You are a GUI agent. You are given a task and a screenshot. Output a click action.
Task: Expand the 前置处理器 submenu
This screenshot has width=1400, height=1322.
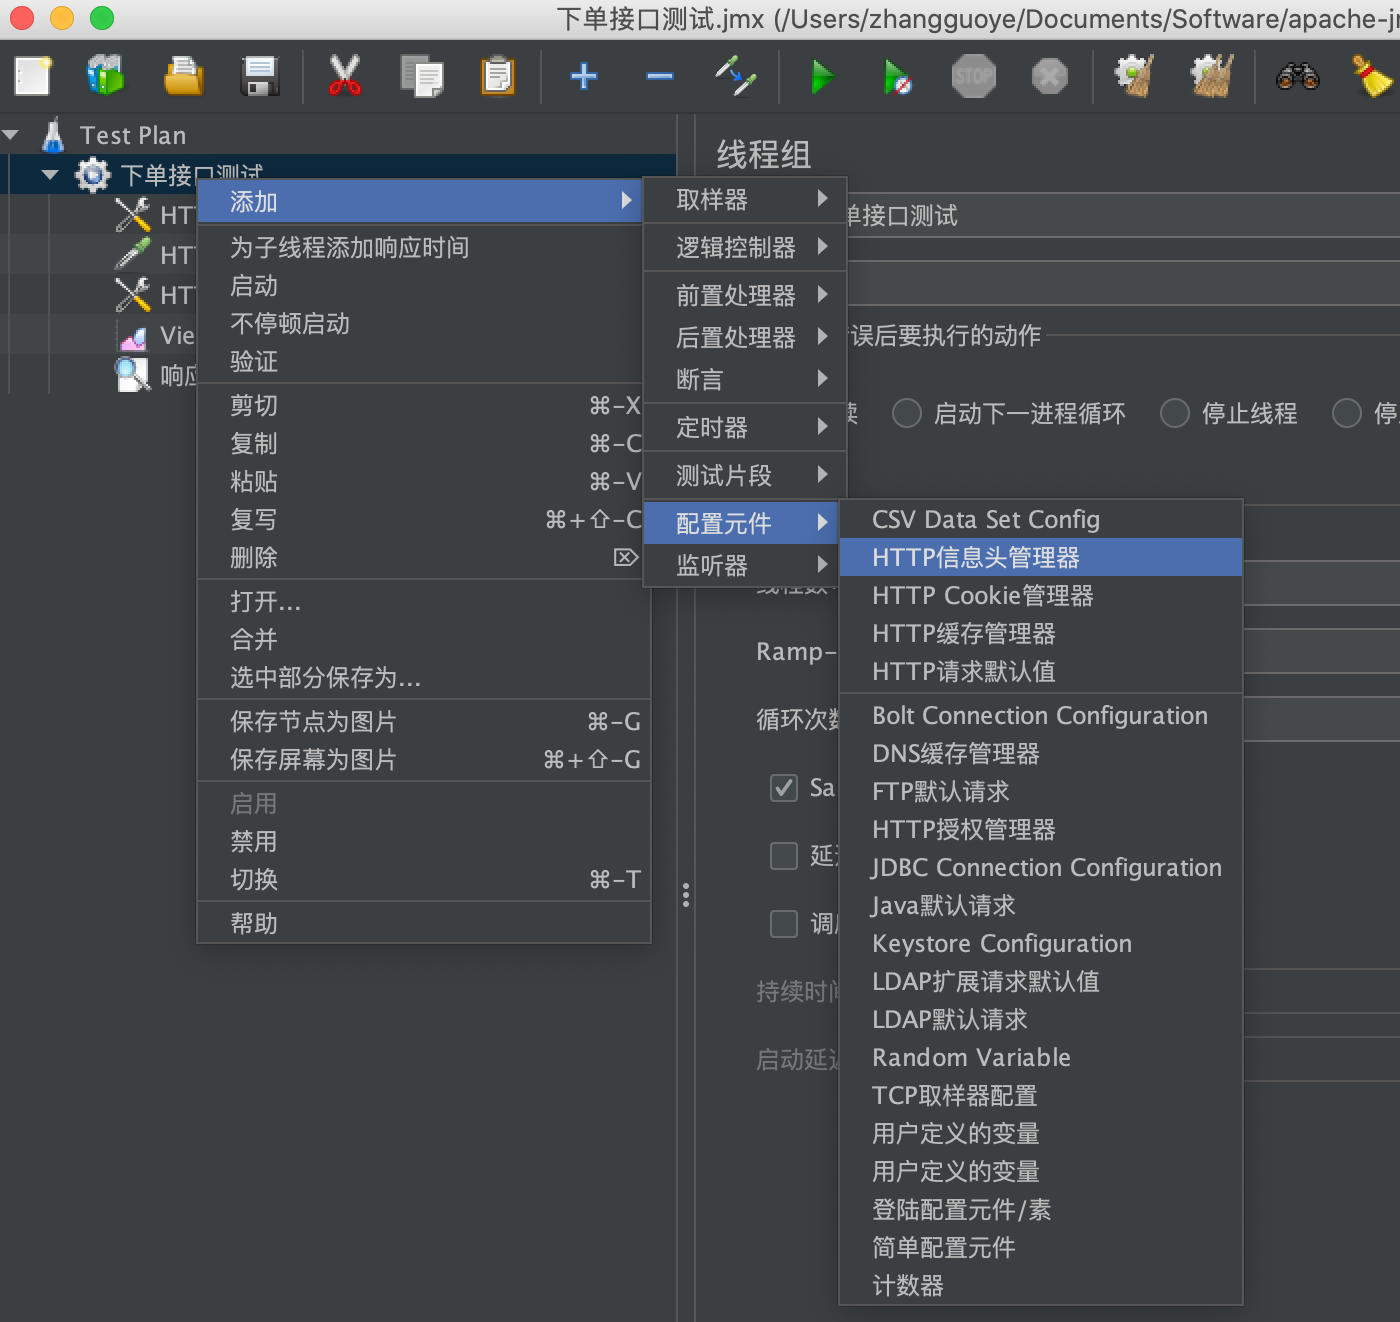[x=745, y=295]
